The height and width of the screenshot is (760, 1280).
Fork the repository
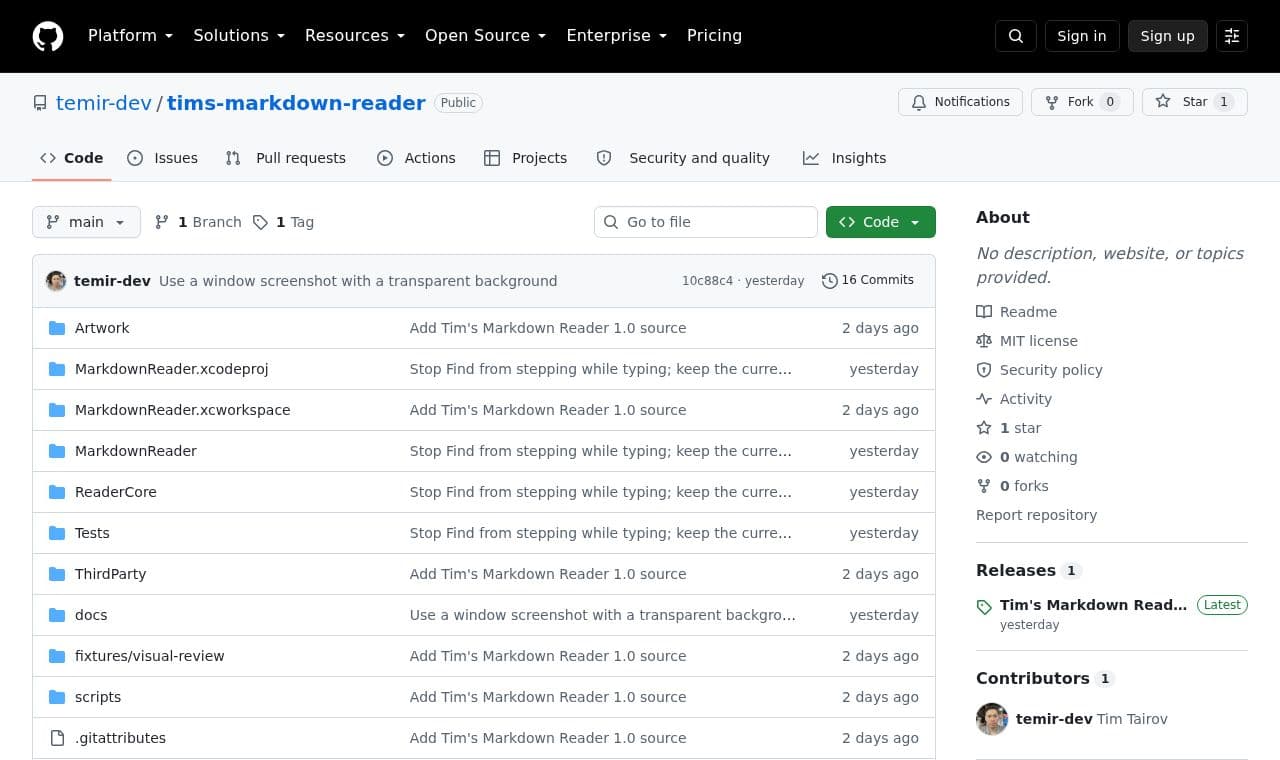[1082, 102]
